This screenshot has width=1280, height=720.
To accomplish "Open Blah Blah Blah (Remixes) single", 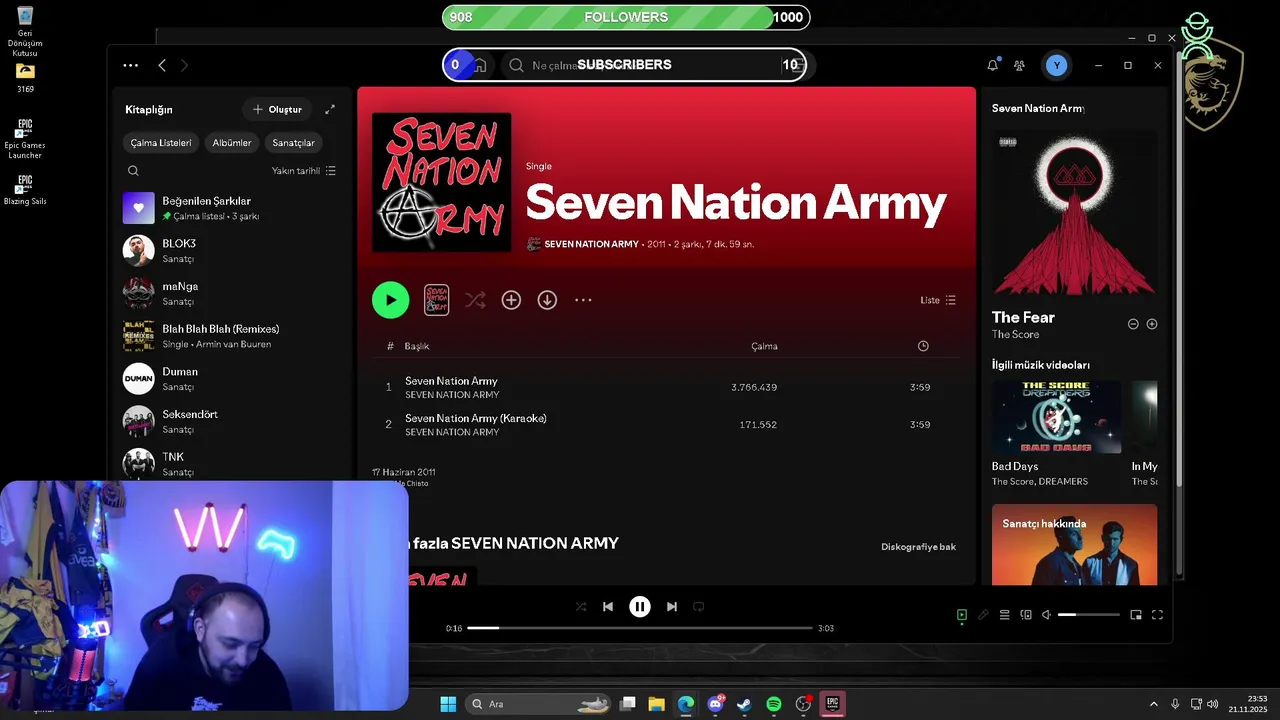I will [x=231, y=336].
